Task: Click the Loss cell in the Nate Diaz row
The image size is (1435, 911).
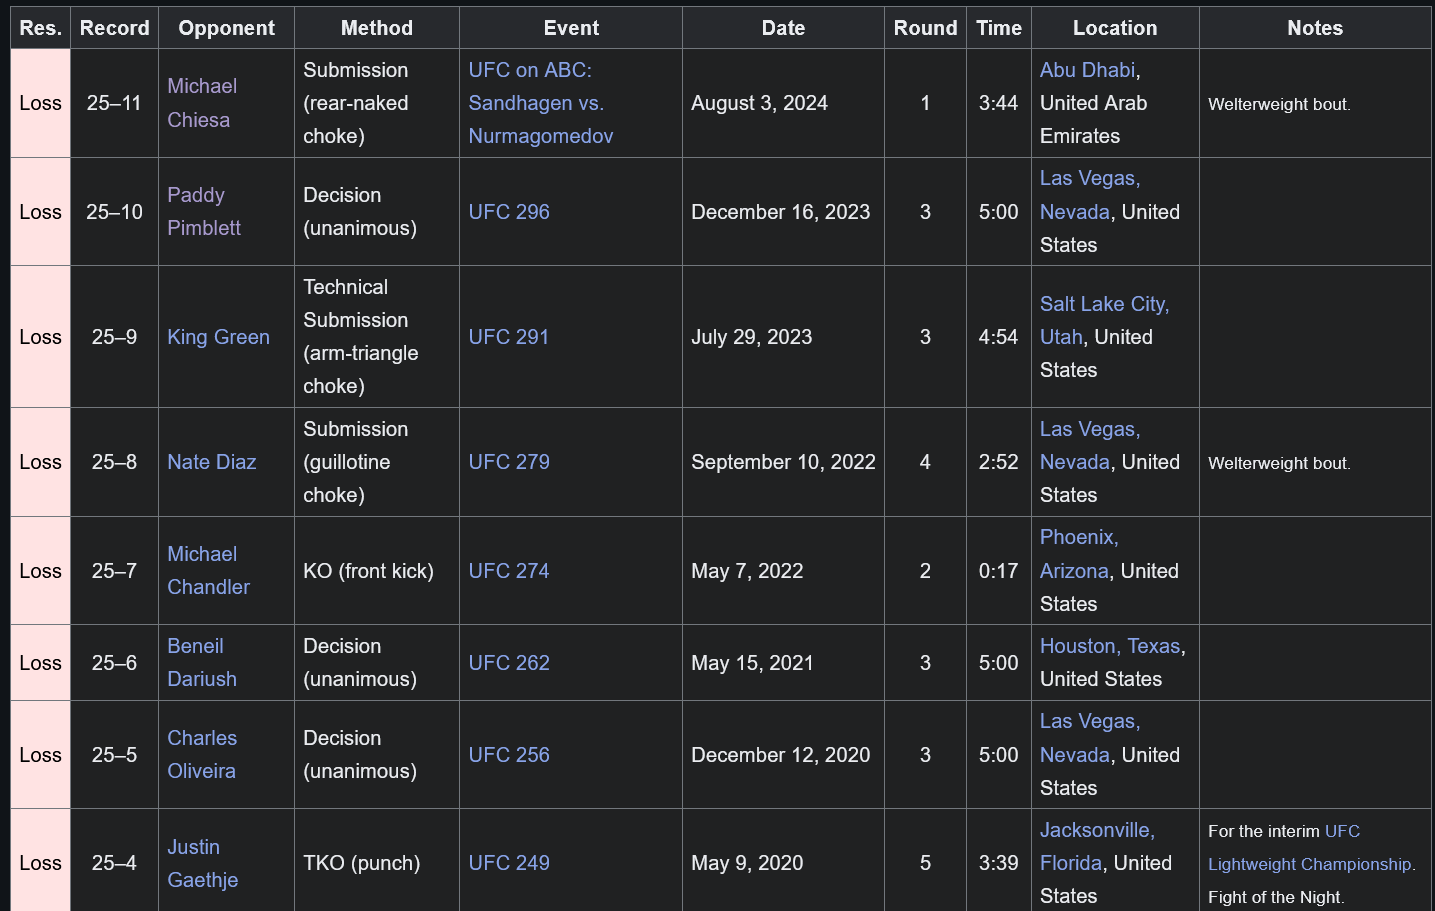Action: [40, 462]
